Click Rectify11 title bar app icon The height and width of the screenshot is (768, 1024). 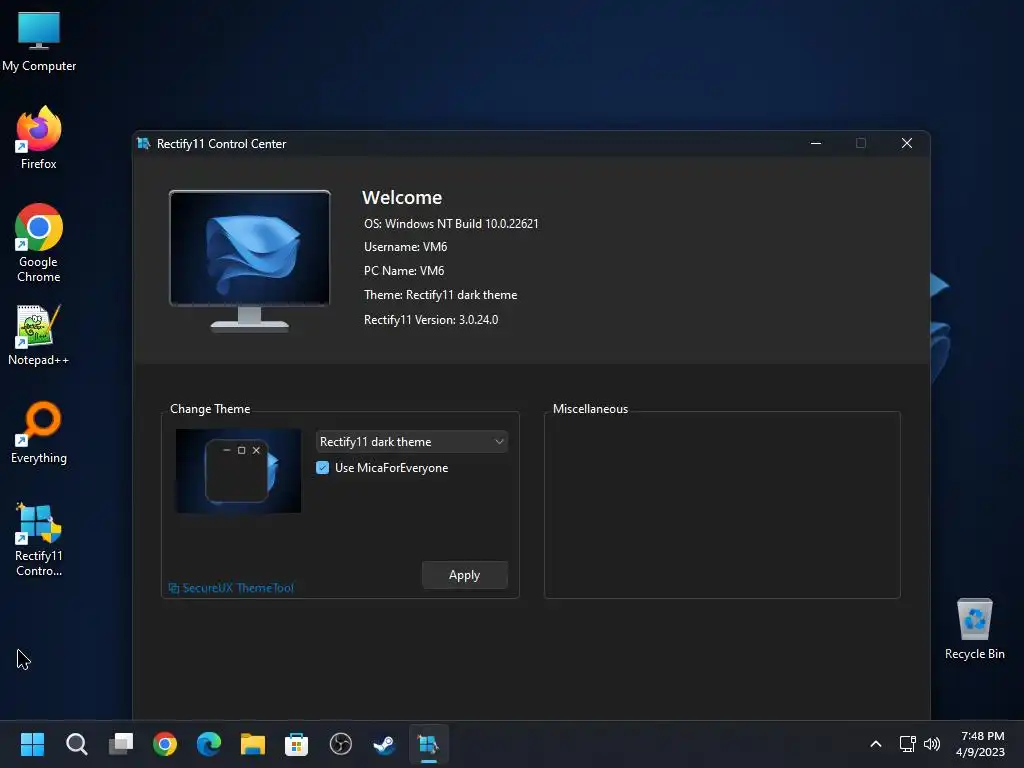tap(144, 144)
